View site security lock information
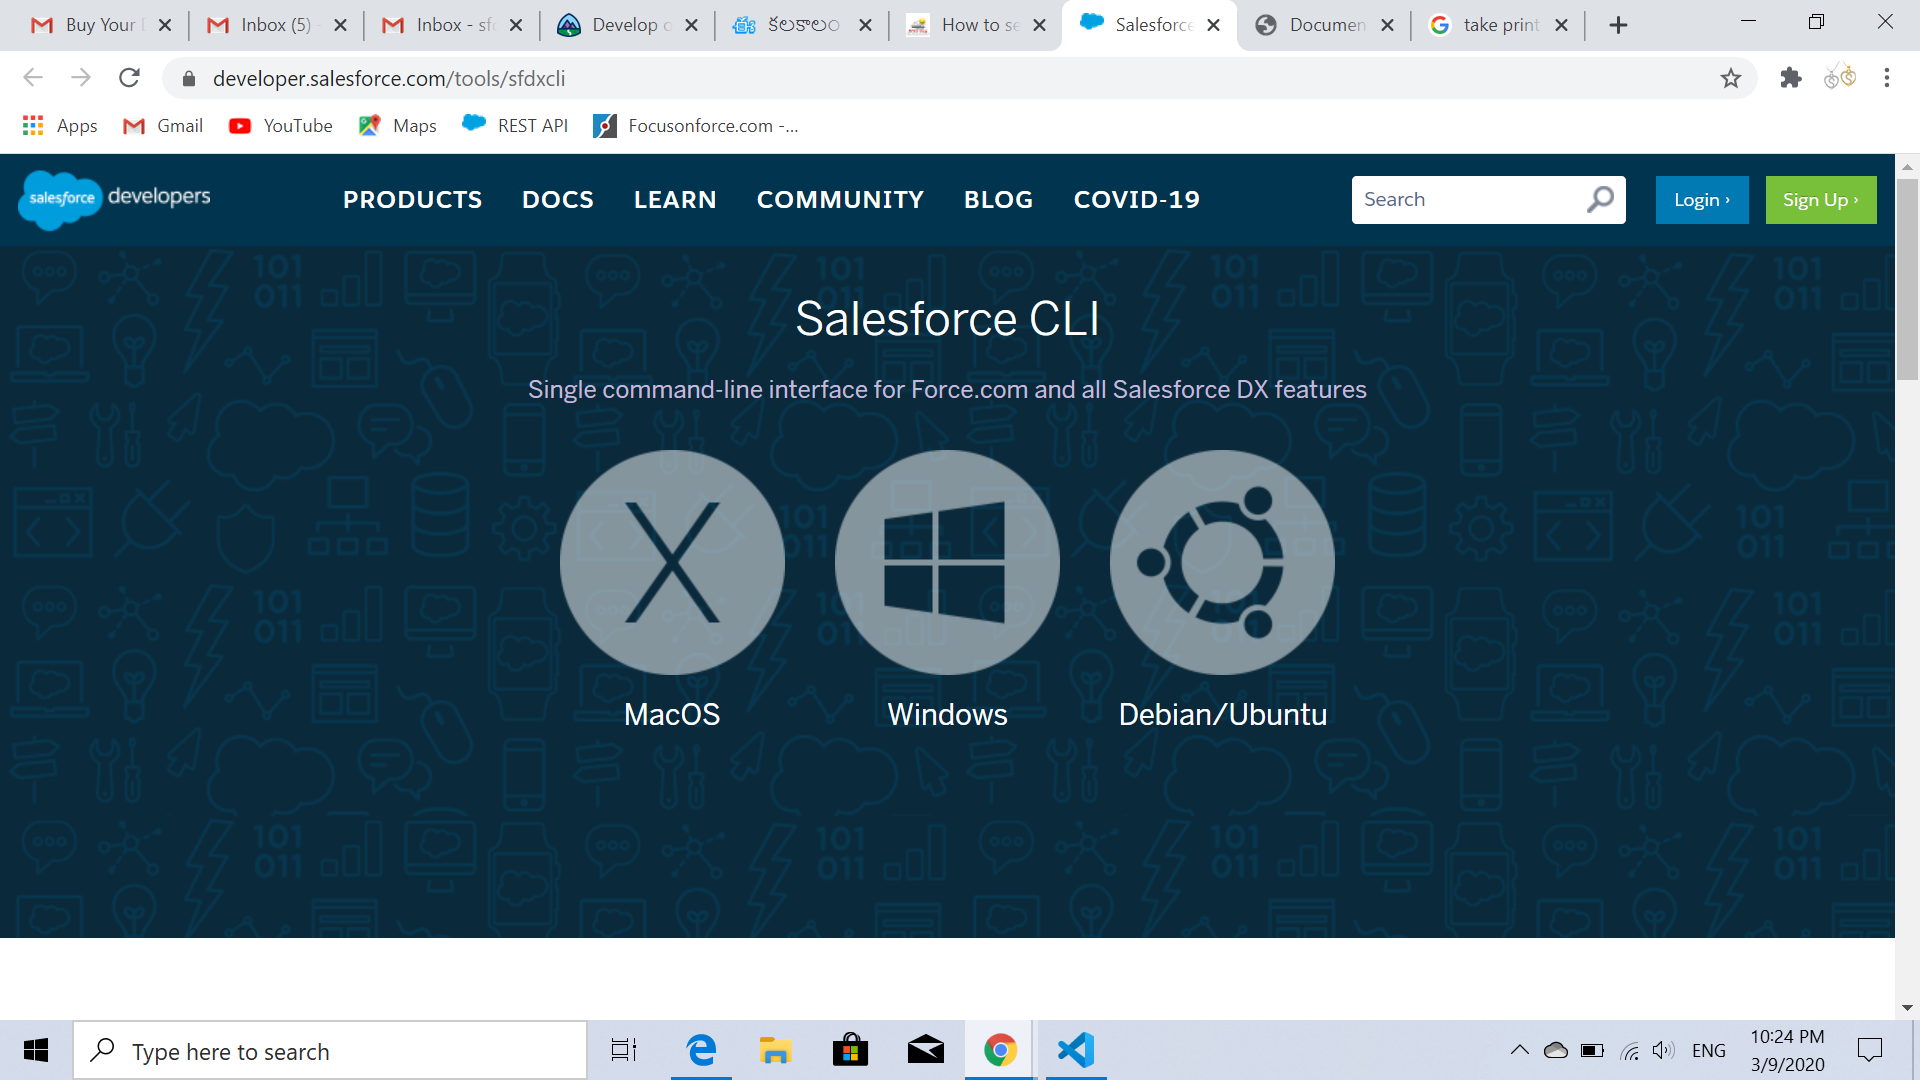 coord(189,78)
